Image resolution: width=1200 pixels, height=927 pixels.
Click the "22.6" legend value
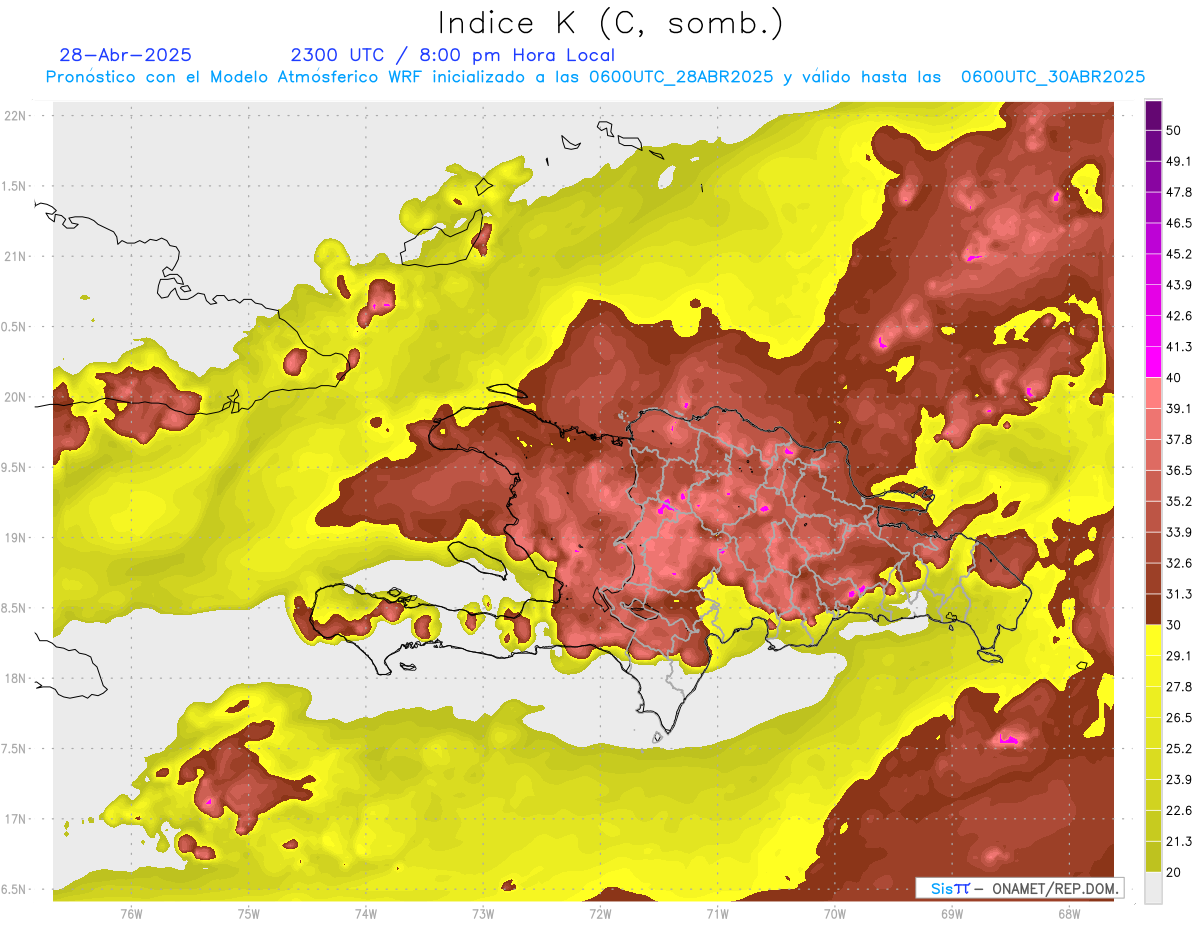(1178, 811)
